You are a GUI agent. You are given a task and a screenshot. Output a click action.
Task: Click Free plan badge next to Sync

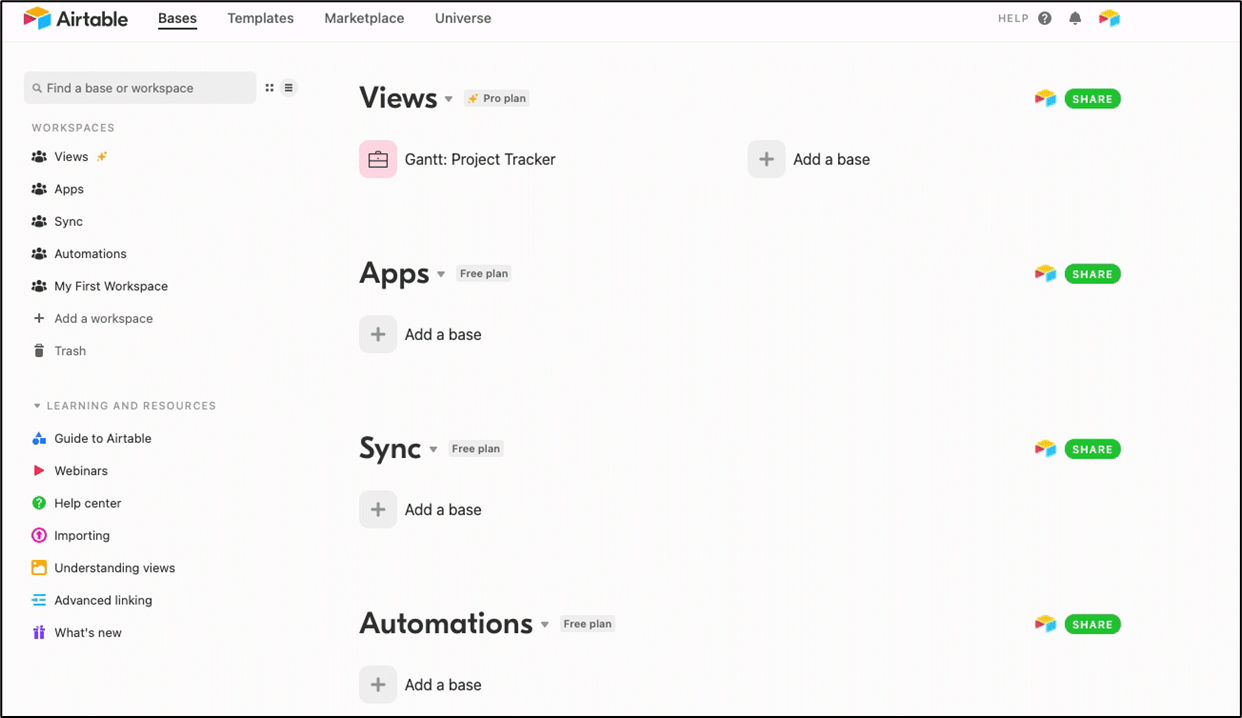[x=476, y=449]
